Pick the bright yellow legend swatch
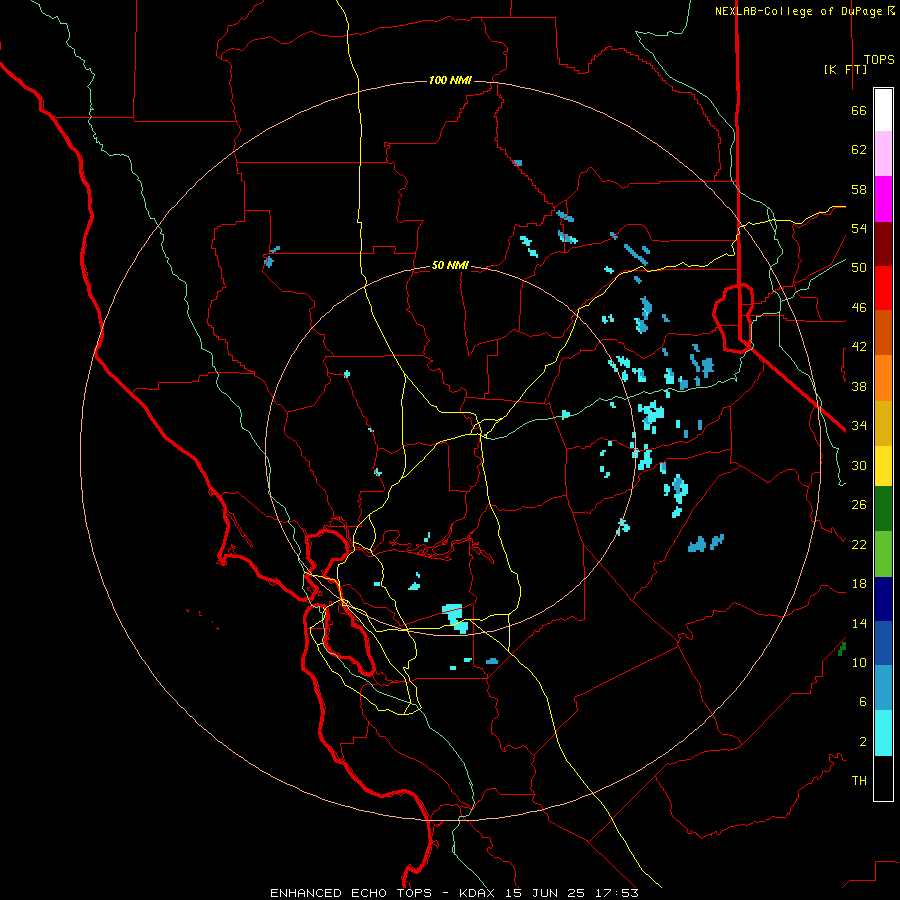 tap(883, 466)
